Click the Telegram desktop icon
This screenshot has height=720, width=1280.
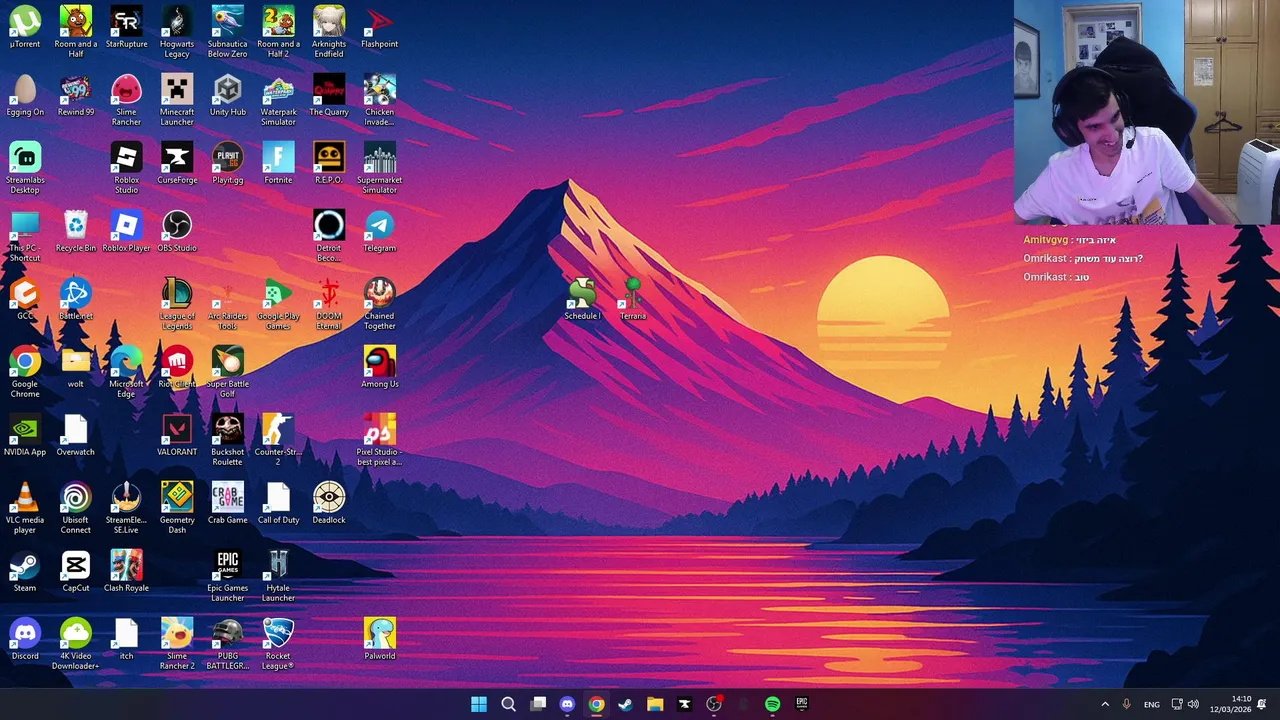[379, 232]
